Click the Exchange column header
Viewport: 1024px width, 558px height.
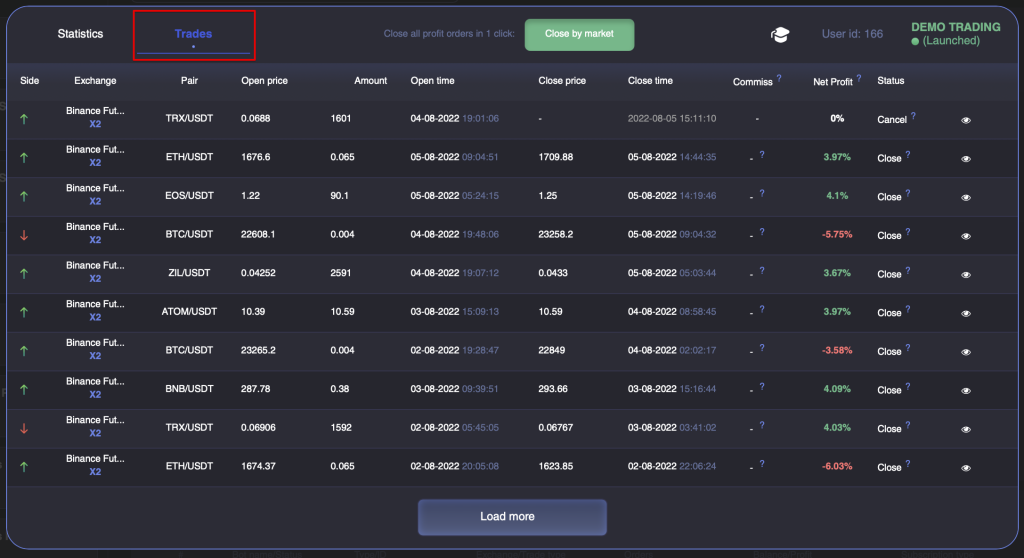pyautogui.click(x=95, y=80)
